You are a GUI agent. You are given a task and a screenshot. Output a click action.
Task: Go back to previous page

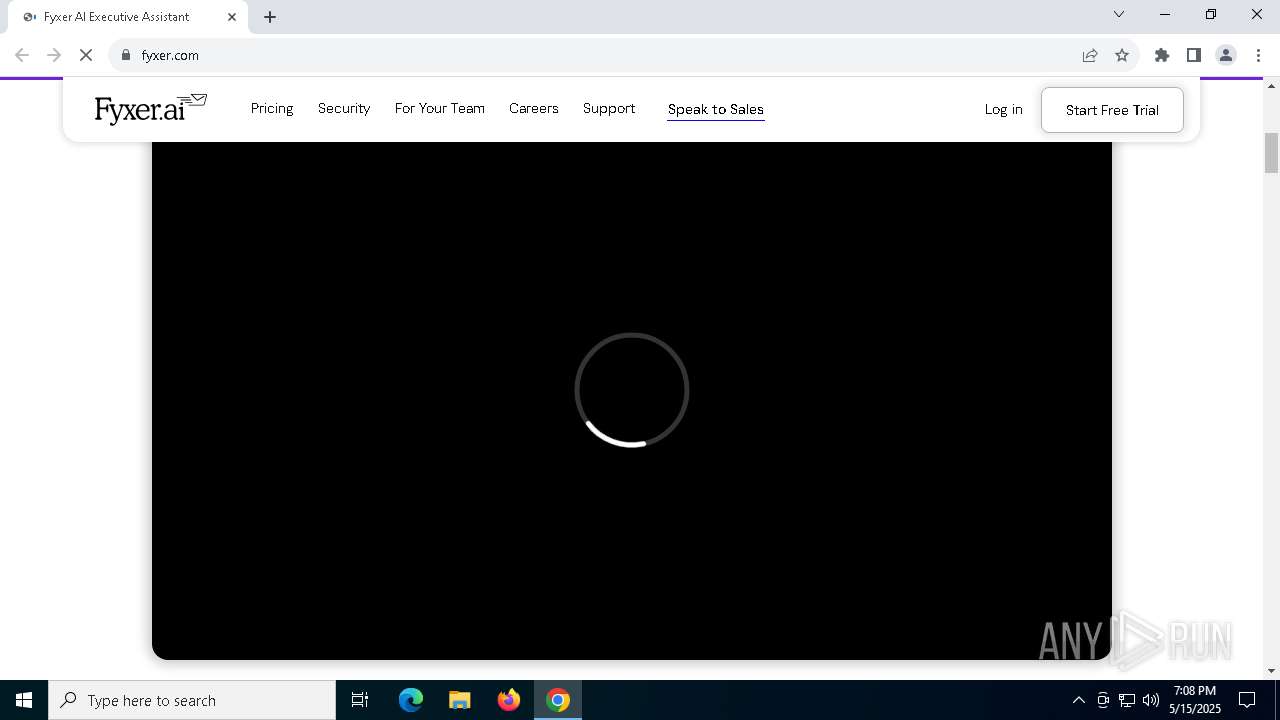pyautogui.click(x=22, y=56)
